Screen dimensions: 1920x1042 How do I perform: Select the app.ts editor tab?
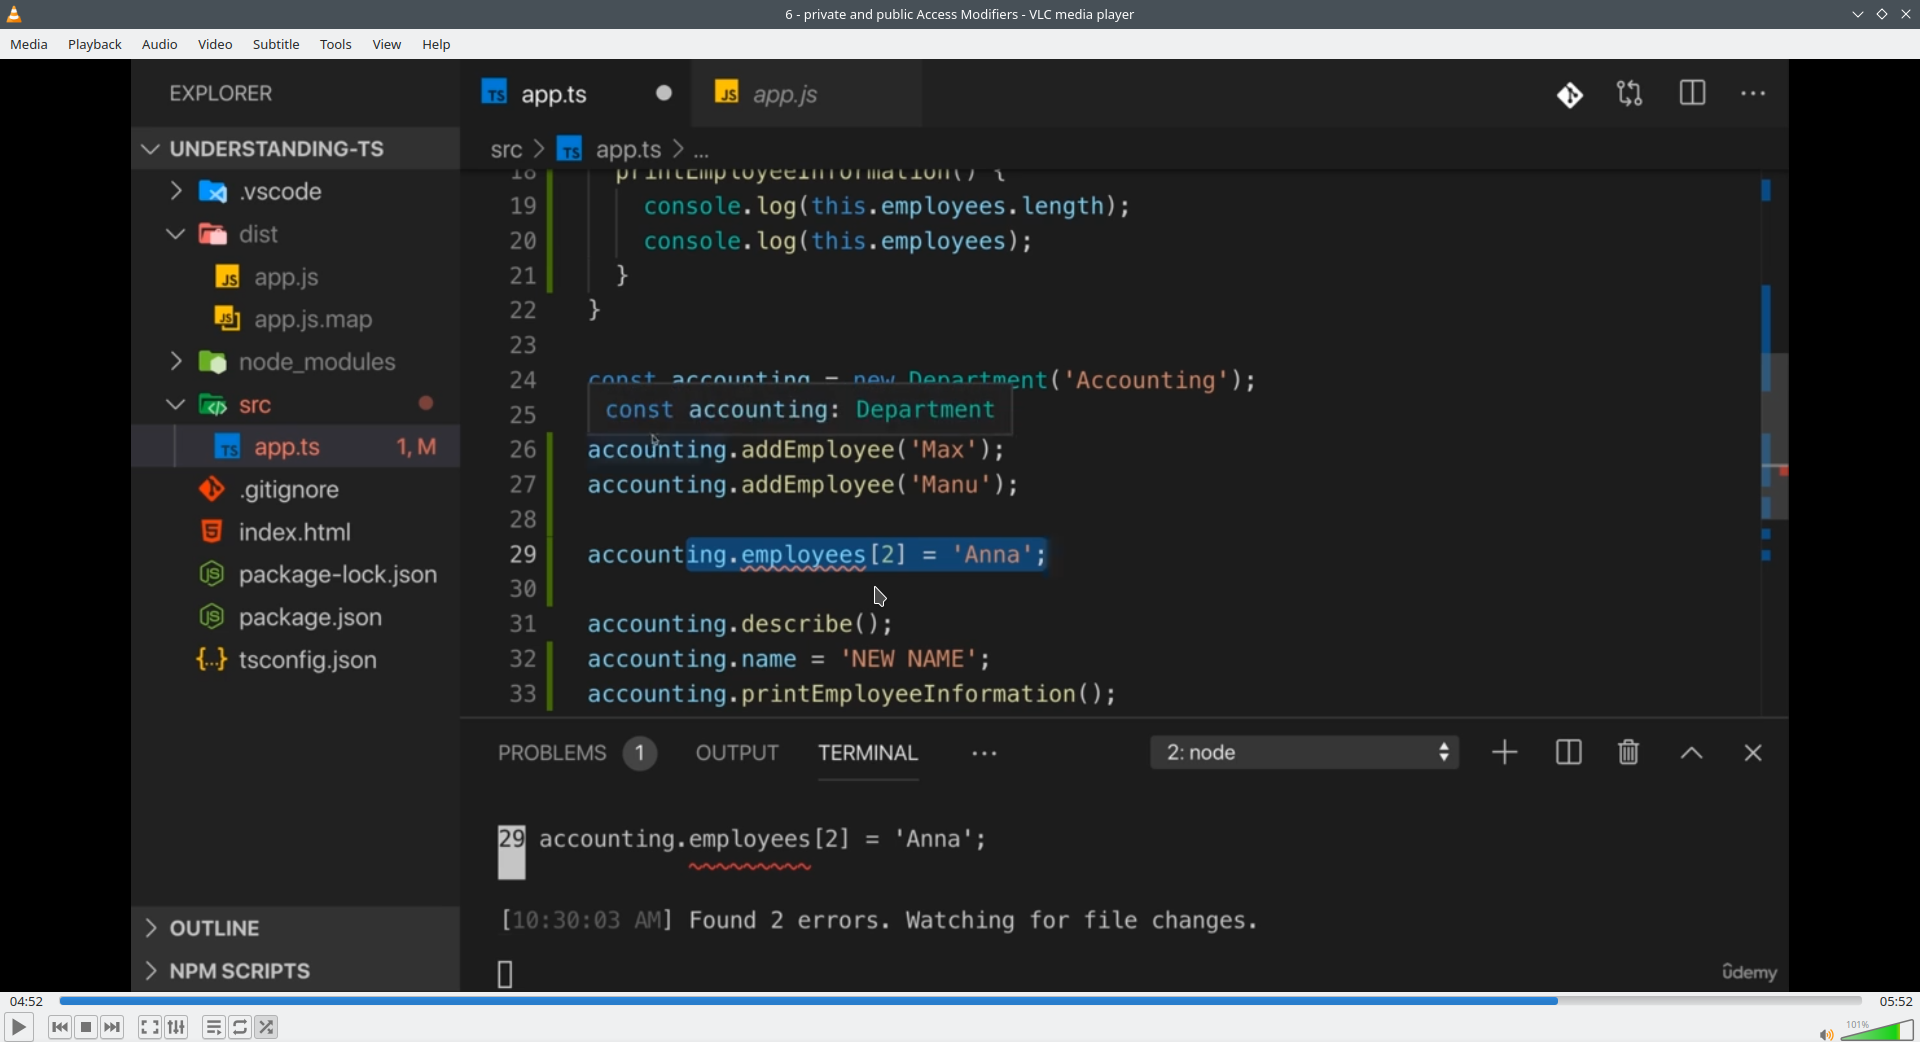pos(577,94)
